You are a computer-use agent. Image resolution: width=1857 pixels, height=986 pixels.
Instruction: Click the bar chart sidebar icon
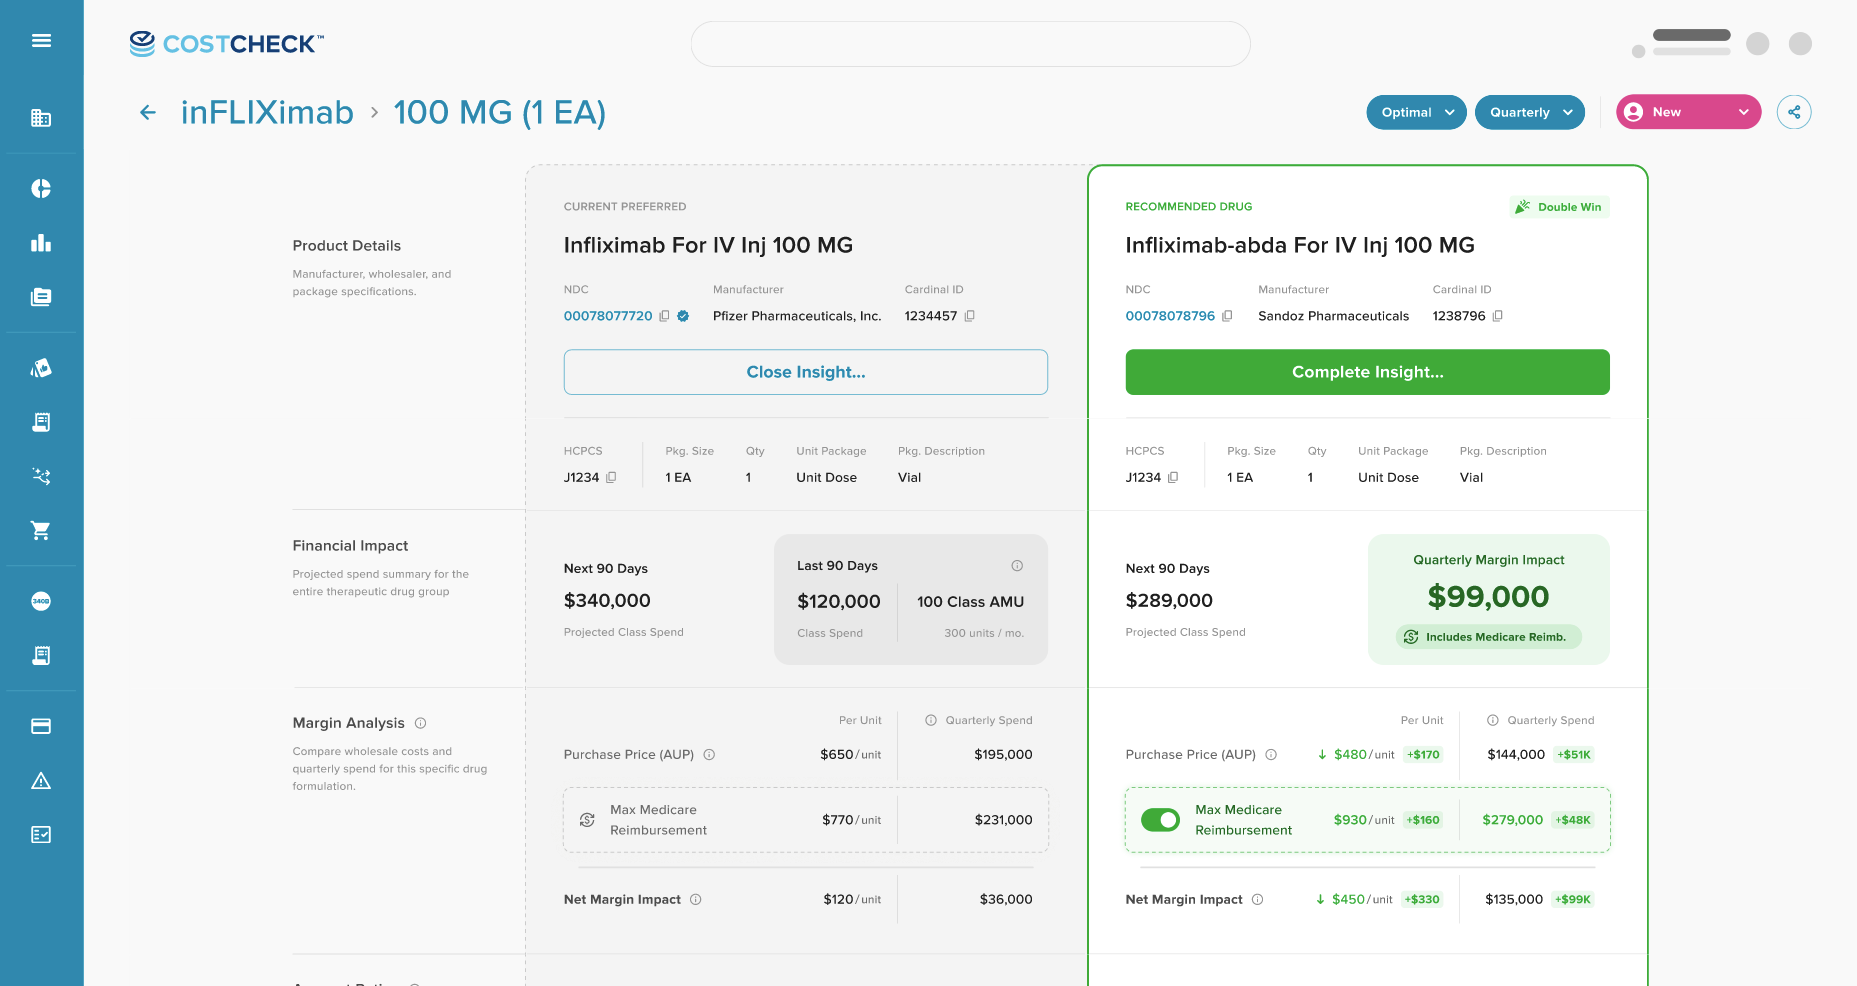coord(41,243)
